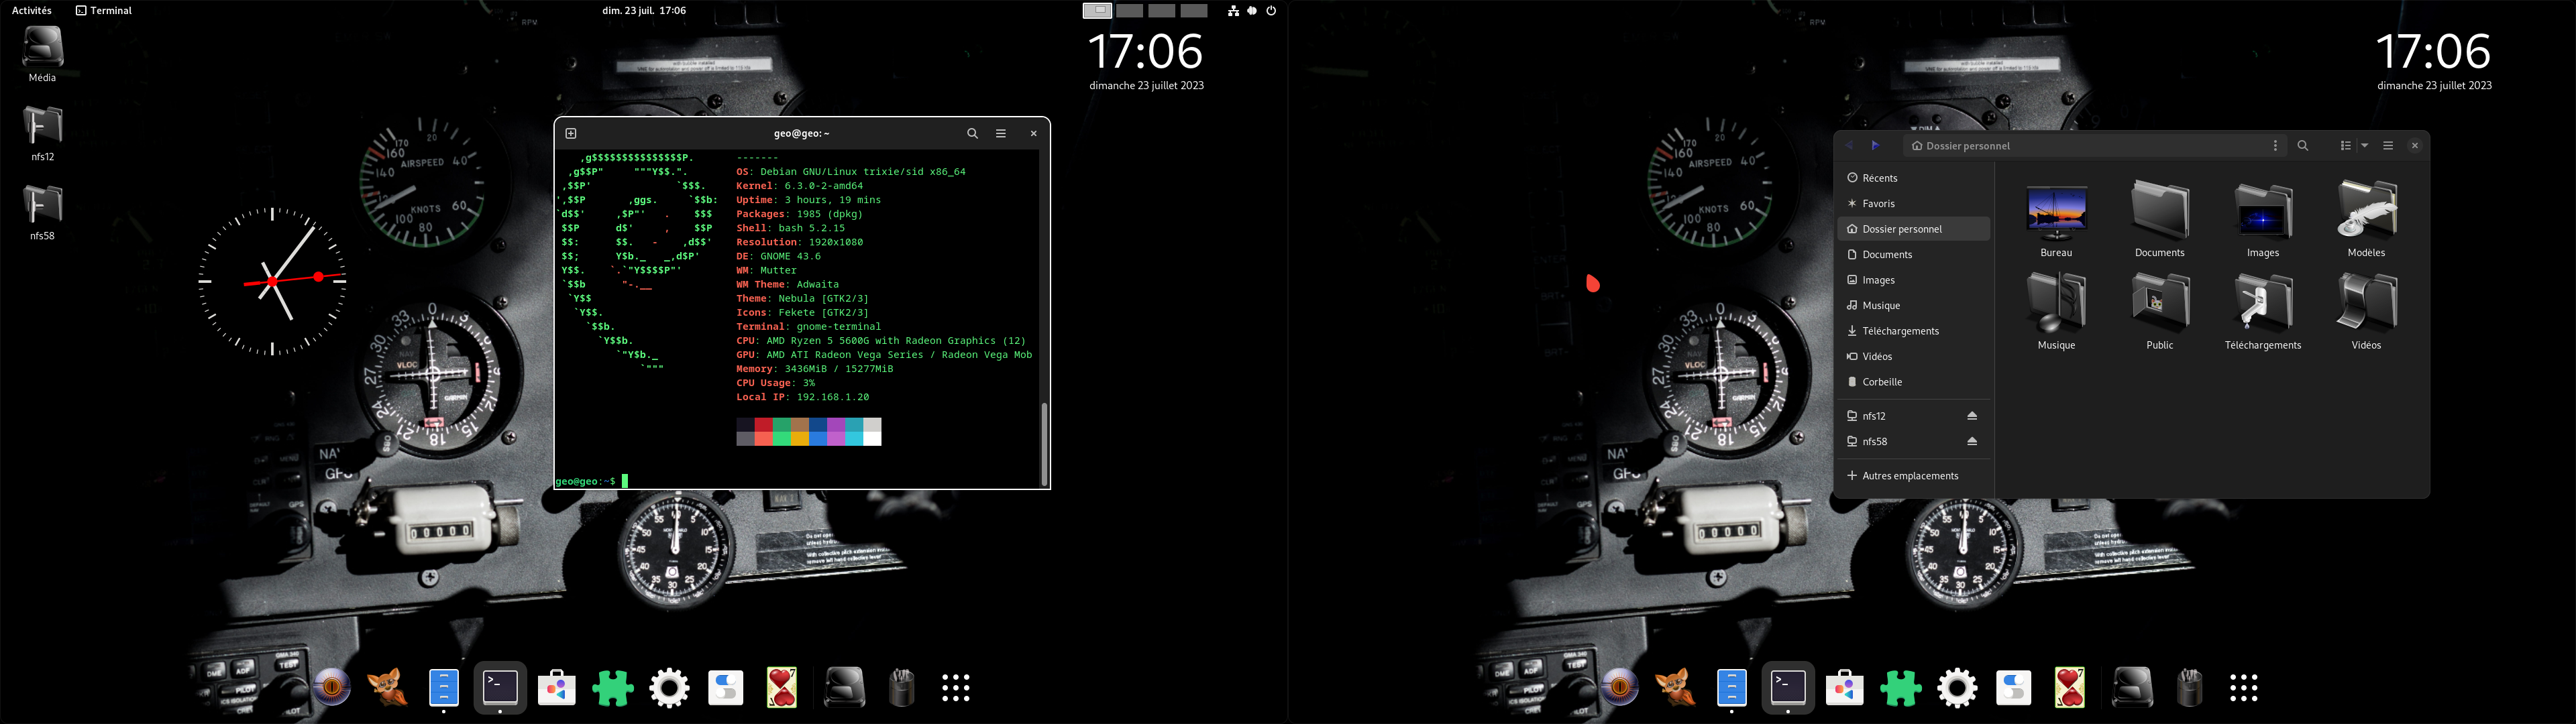Click the network icon in the top bar

click(x=1233, y=11)
